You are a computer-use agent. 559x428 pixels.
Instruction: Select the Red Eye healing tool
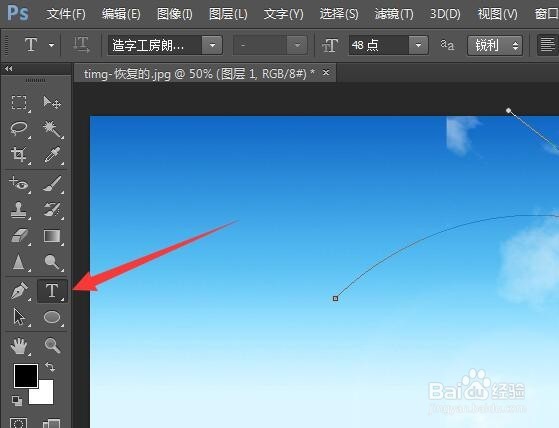click(19, 184)
